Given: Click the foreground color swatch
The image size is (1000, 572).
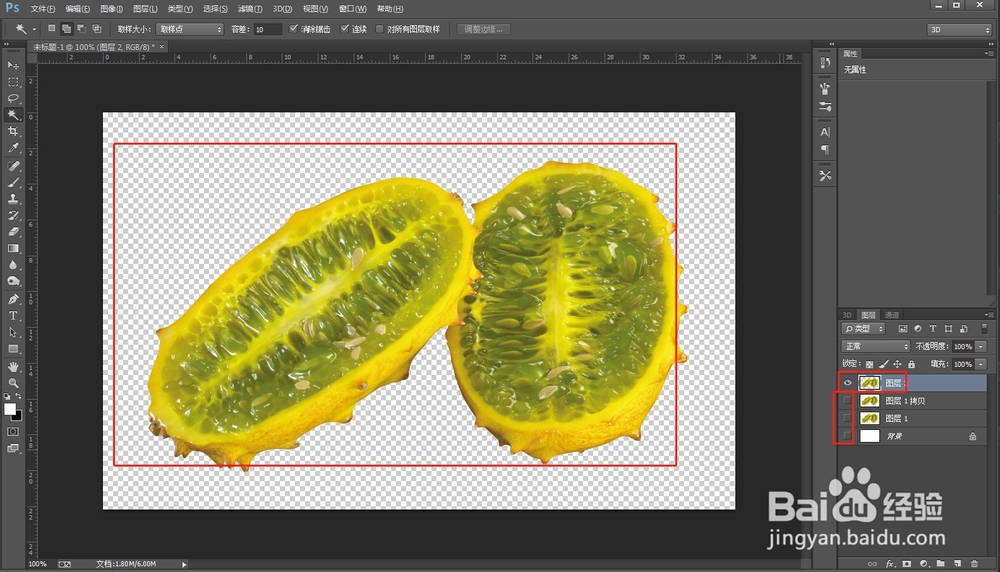Looking at the screenshot, I should click(10, 409).
